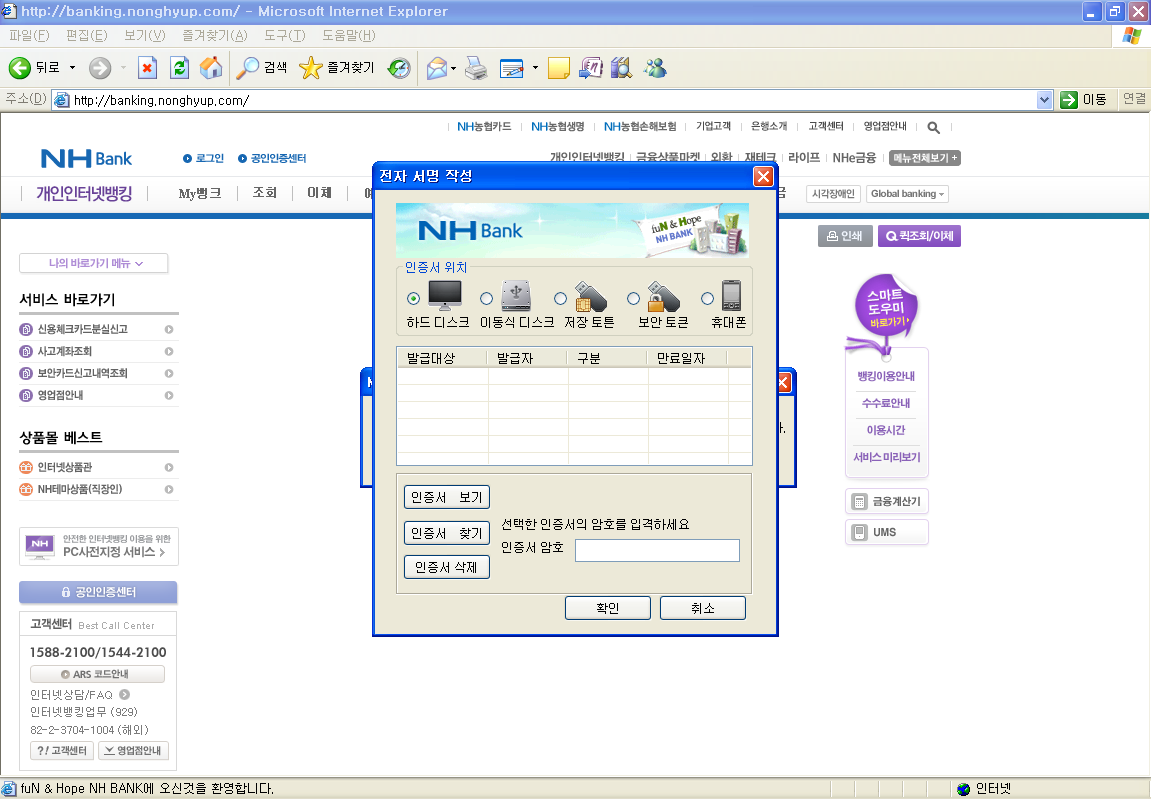
Task: Click the History clock icon
Action: pos(399,68)
